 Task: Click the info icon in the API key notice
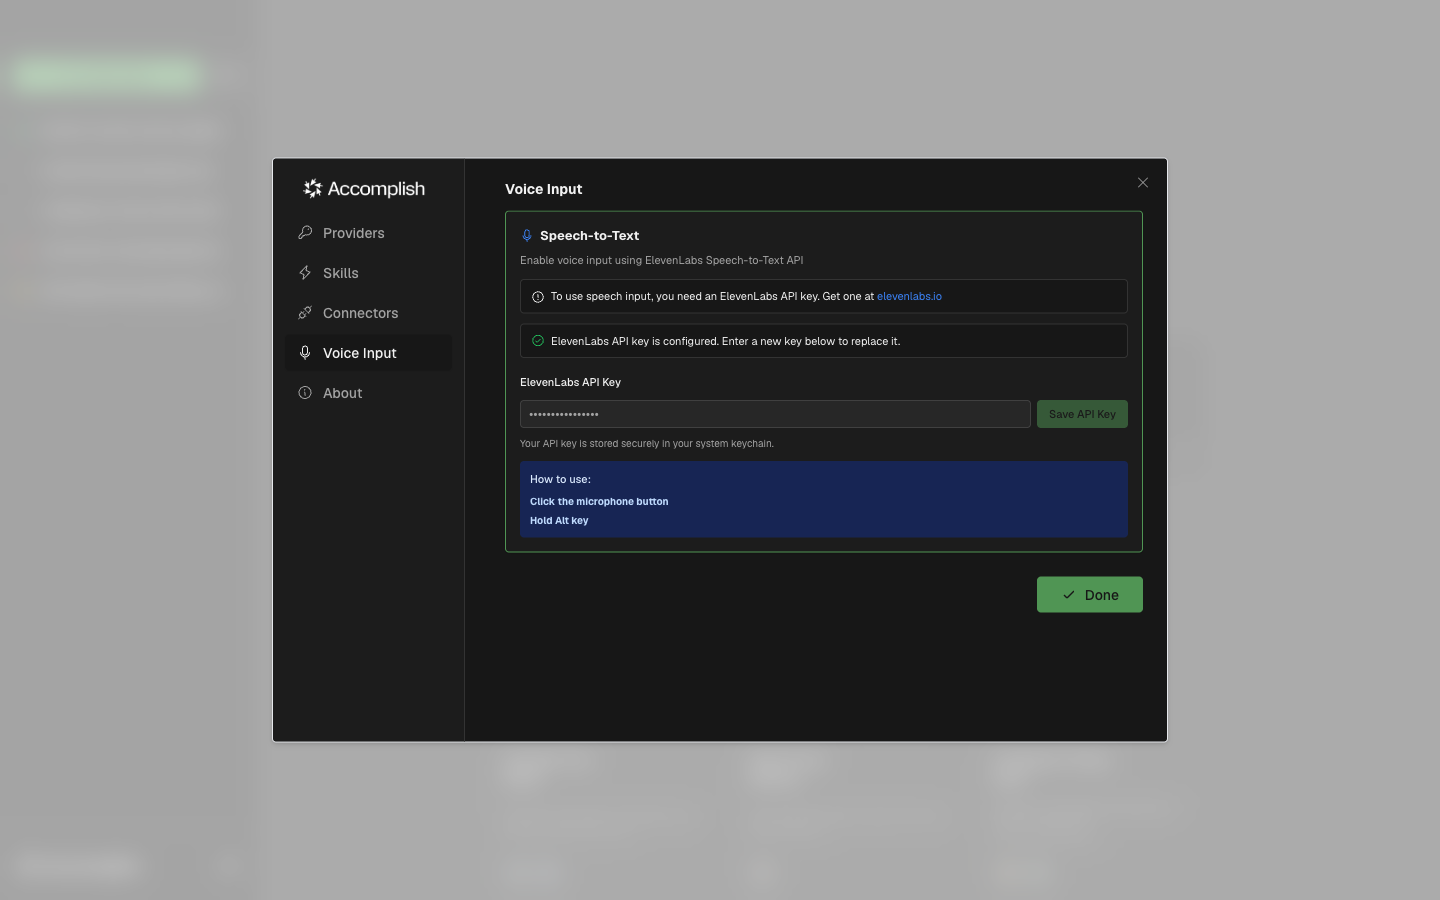click(x=538, y=296)
